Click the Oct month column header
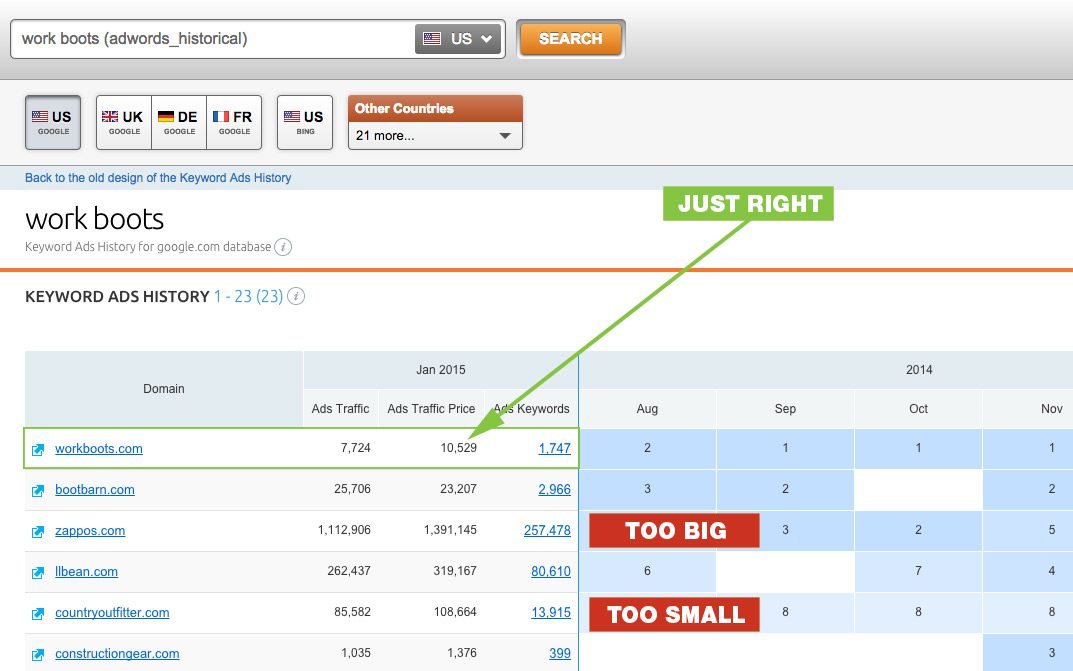1073x671 pixels. click(x=918, y=409)
